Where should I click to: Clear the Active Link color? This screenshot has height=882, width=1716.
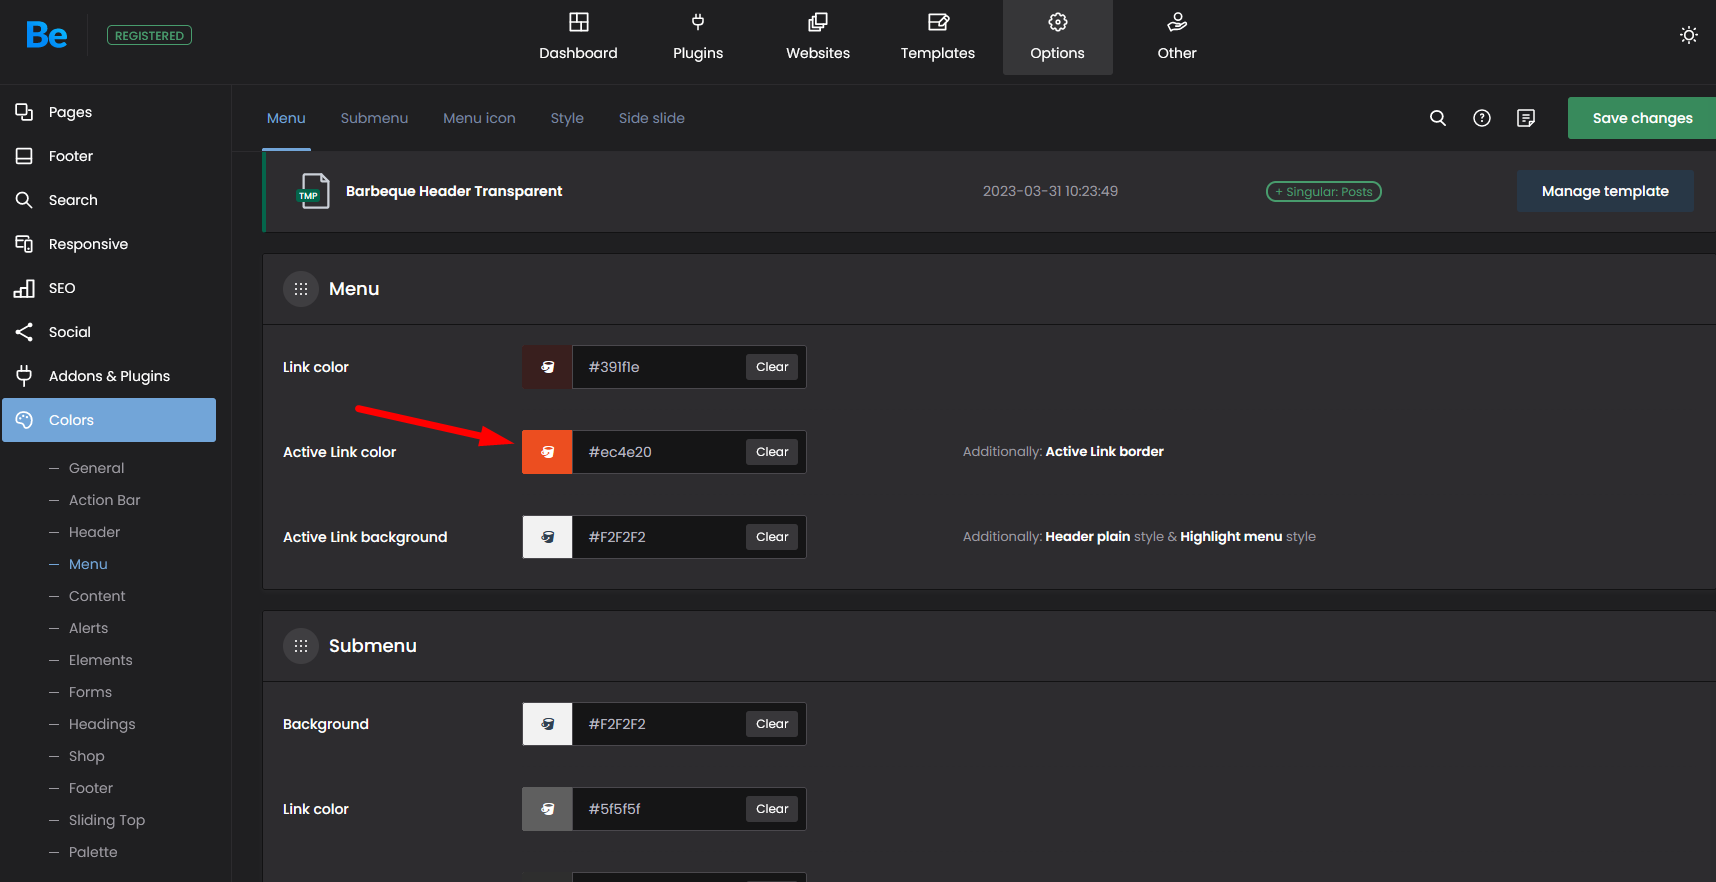pyautogui.click(x=772, y=452)
